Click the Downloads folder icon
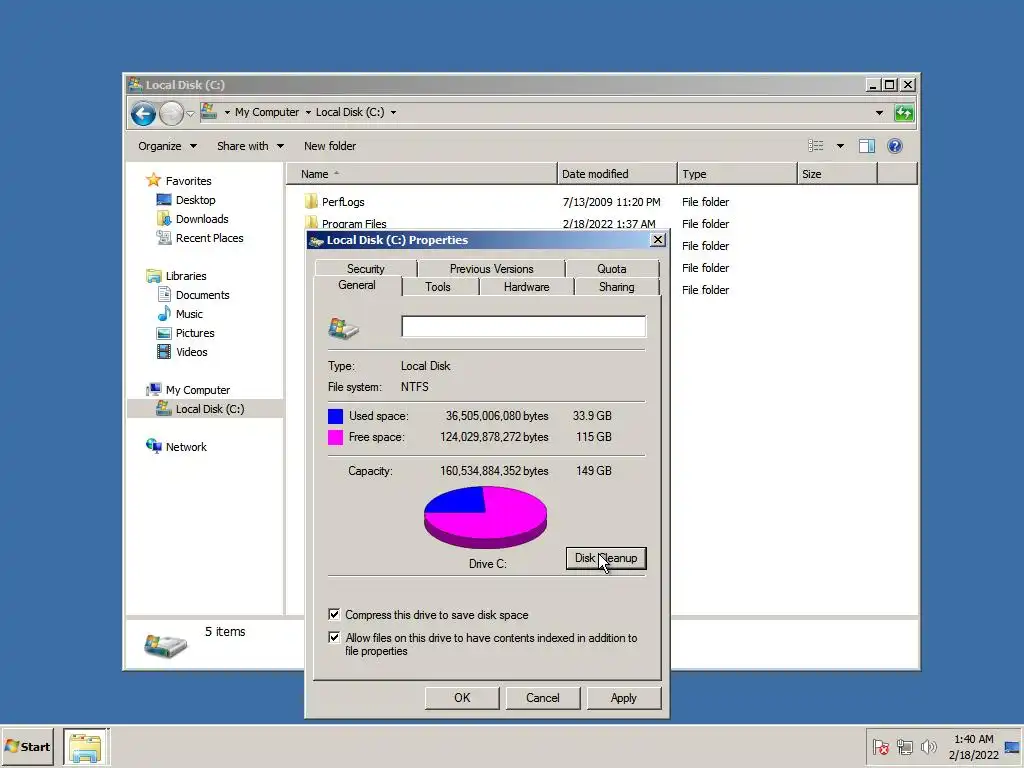 (x=164, y=219)
